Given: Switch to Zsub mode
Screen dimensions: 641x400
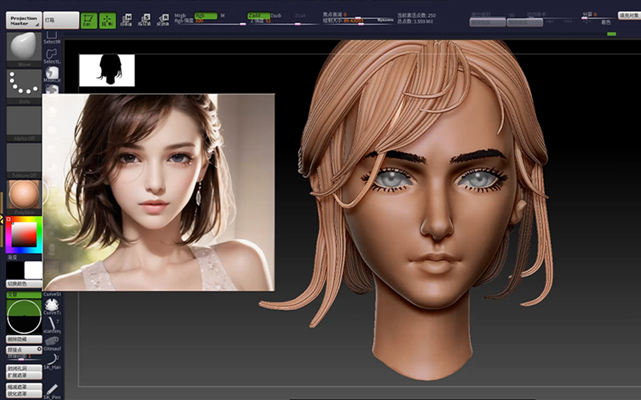Looking at the screenshot, I should click(276, 16).
